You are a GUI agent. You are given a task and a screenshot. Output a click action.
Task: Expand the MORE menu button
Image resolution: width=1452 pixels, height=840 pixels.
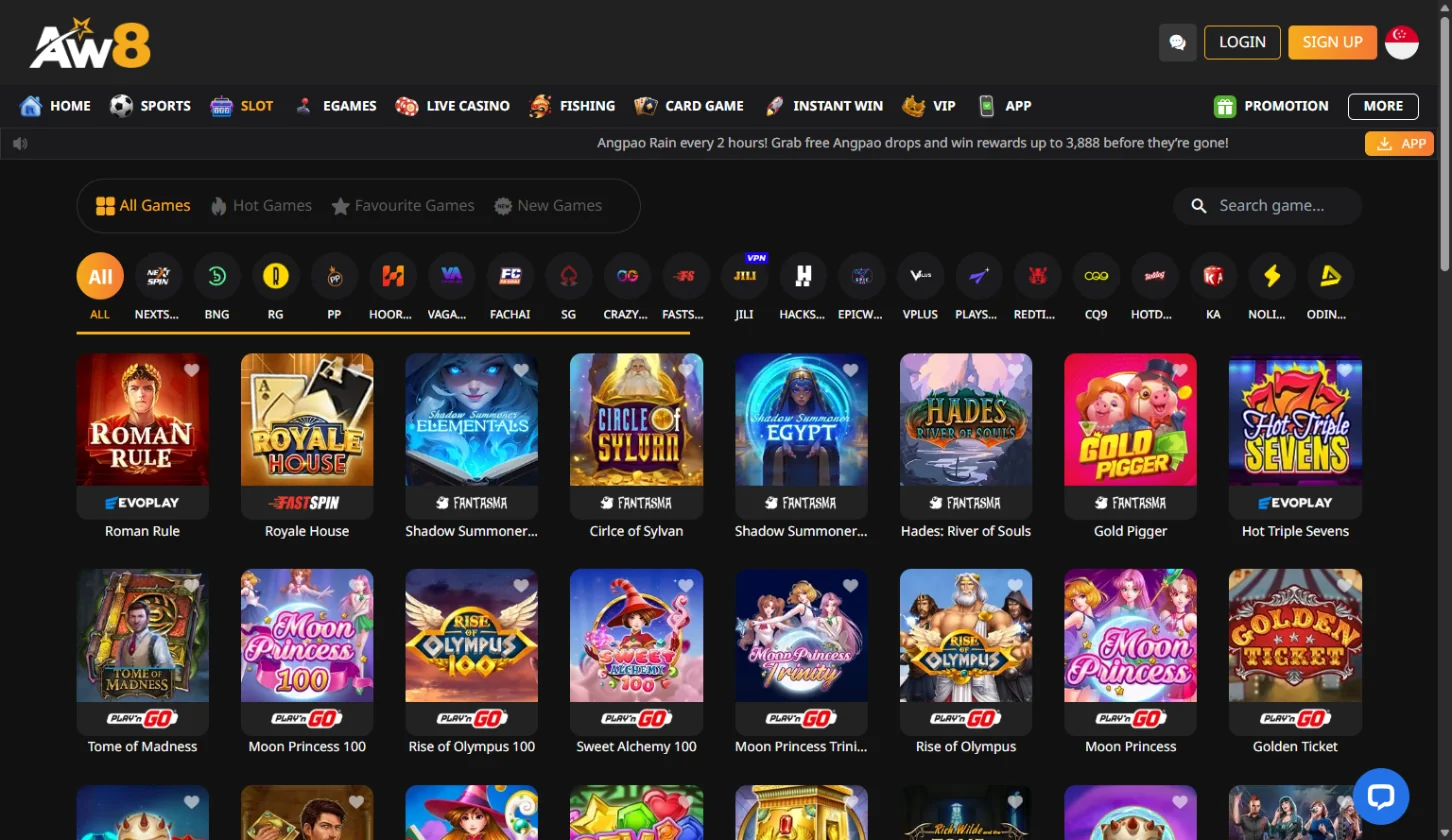click(x=1383, y=106)
